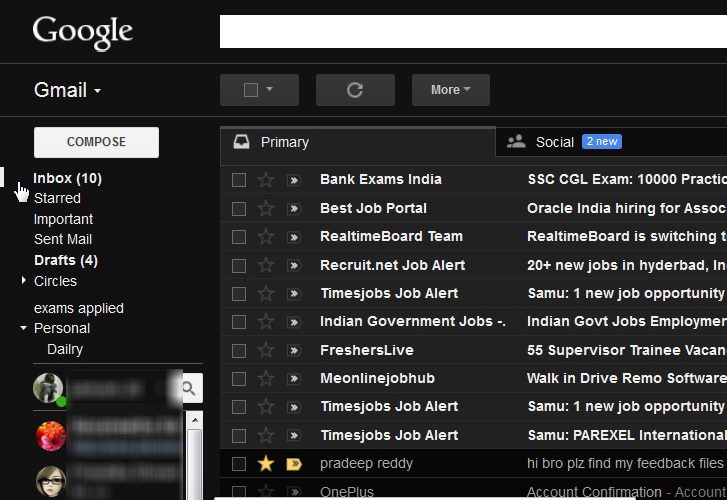This screenshot has width=727, height=500.
Task: Star the FreshersLive email
Action: pyautogui.click(x=266, y=350)
